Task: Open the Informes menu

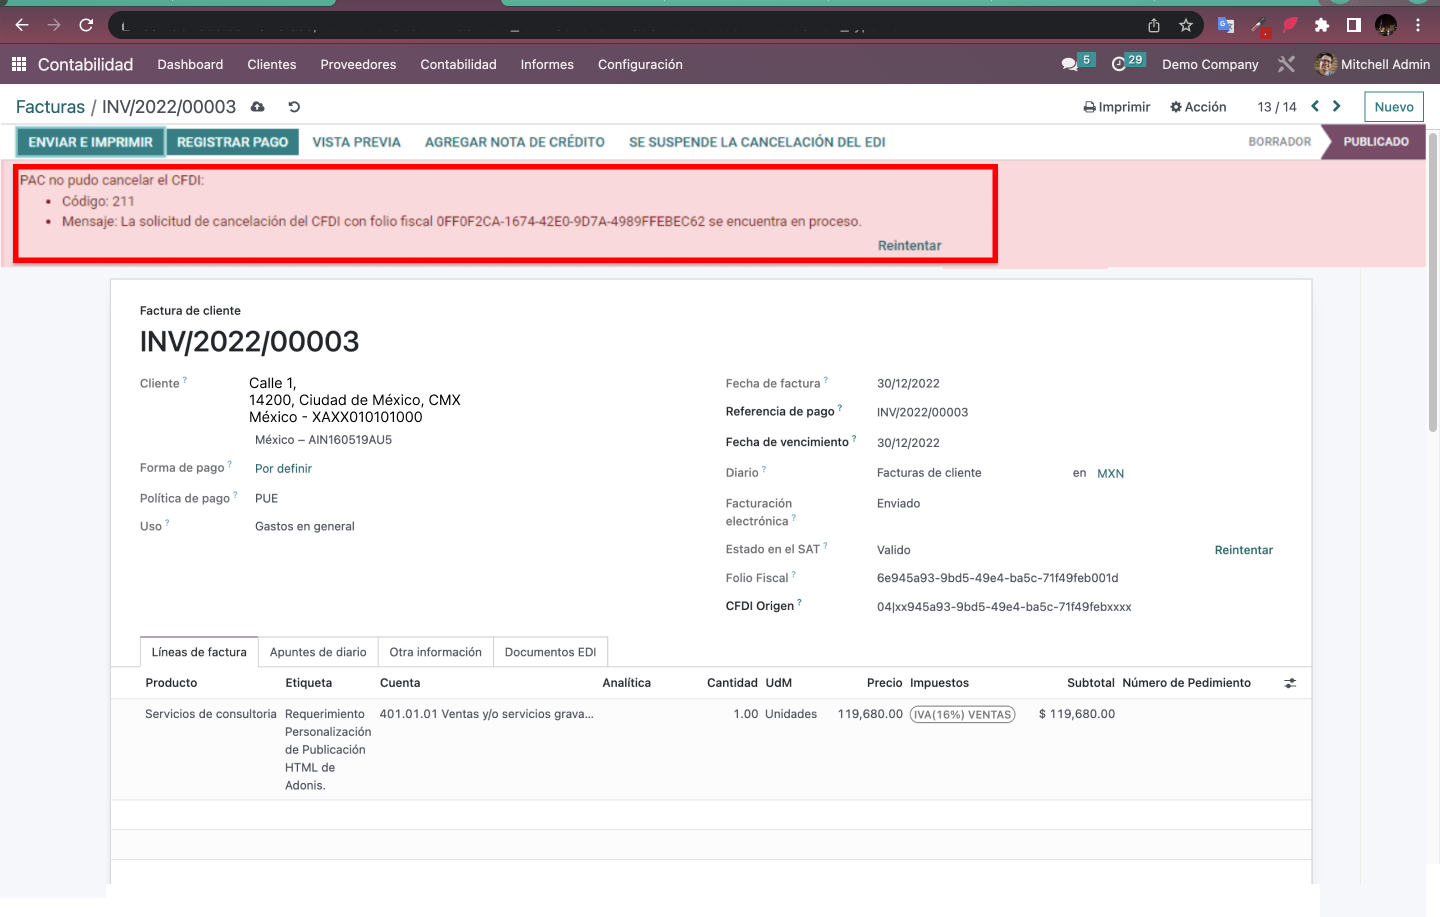Action: coord(547,64)
